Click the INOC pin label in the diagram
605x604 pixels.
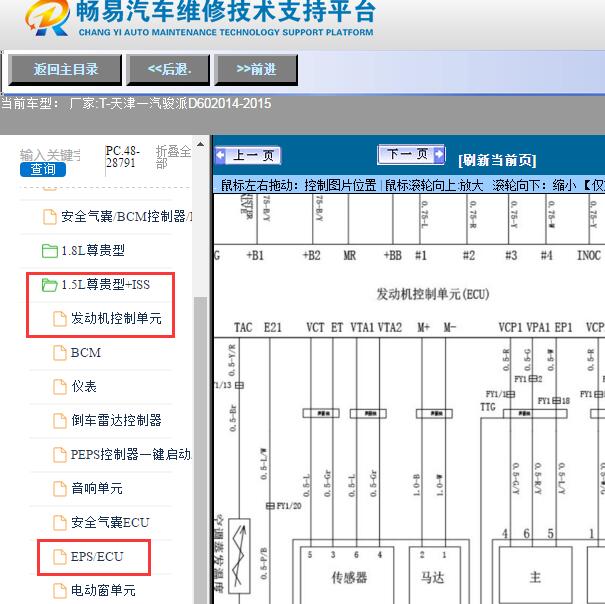click(x=588, y=255)
